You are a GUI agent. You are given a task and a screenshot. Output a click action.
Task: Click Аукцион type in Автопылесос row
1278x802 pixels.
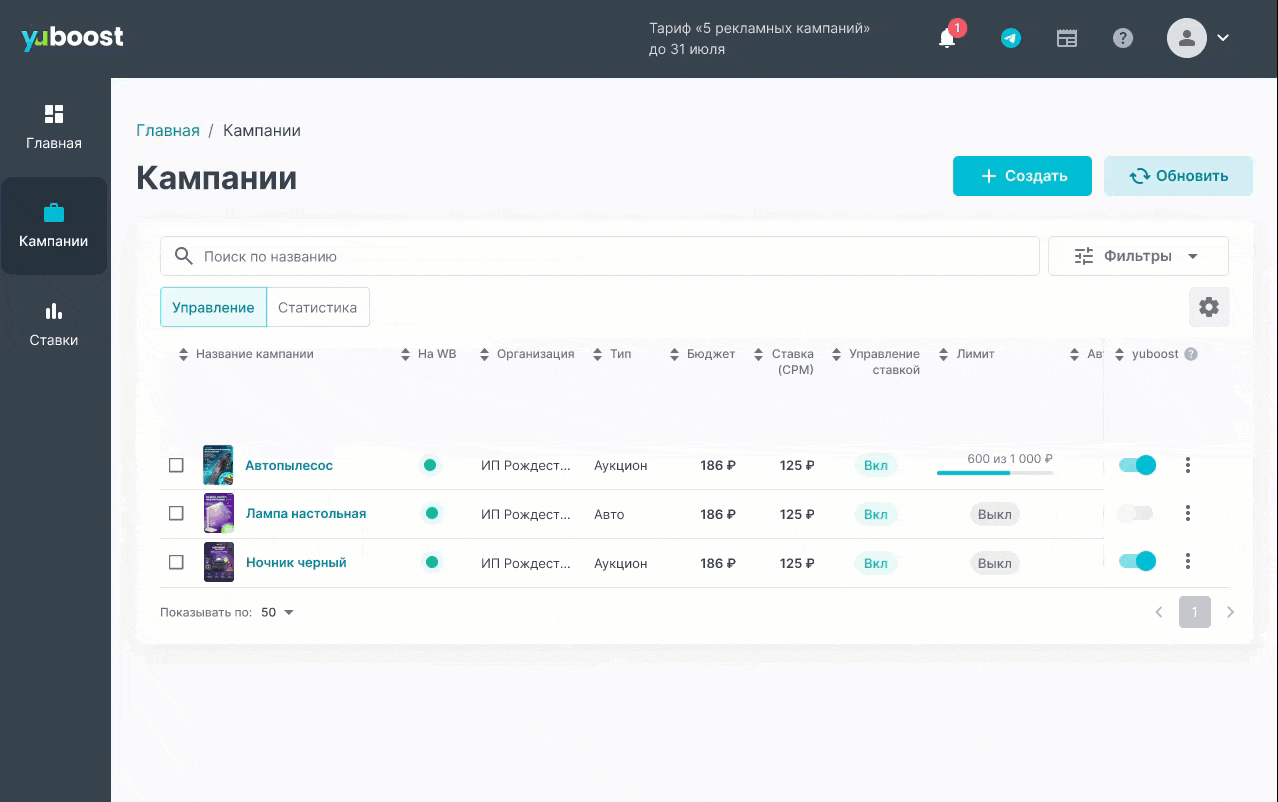pos(621,465)
